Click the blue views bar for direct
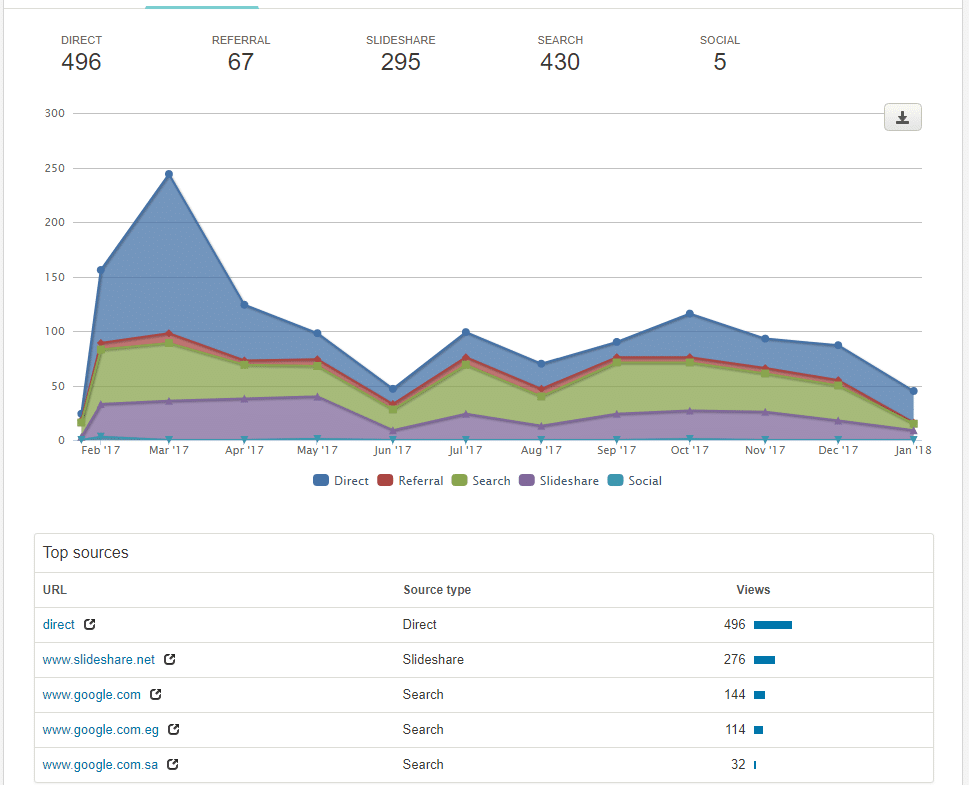 click(x=772, y=625)
